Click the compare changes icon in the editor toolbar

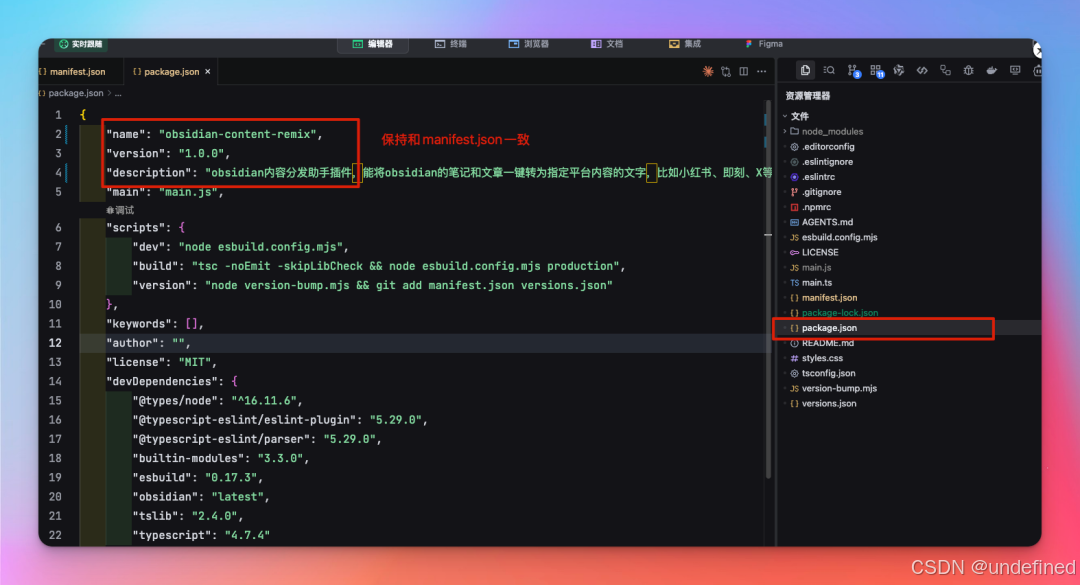[x=726, y=72]
